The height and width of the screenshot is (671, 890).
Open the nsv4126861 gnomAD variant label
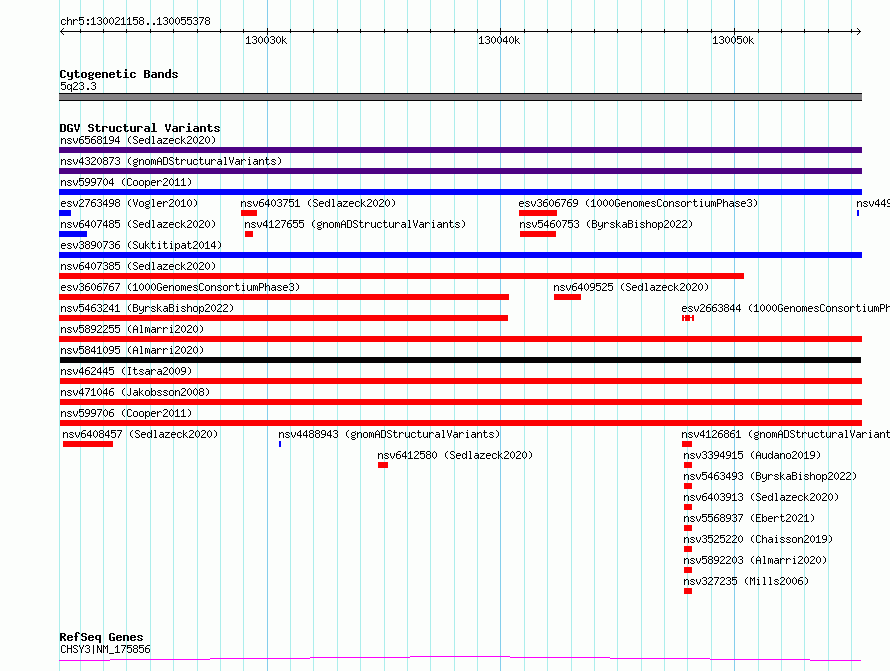[x=786, y=434]
